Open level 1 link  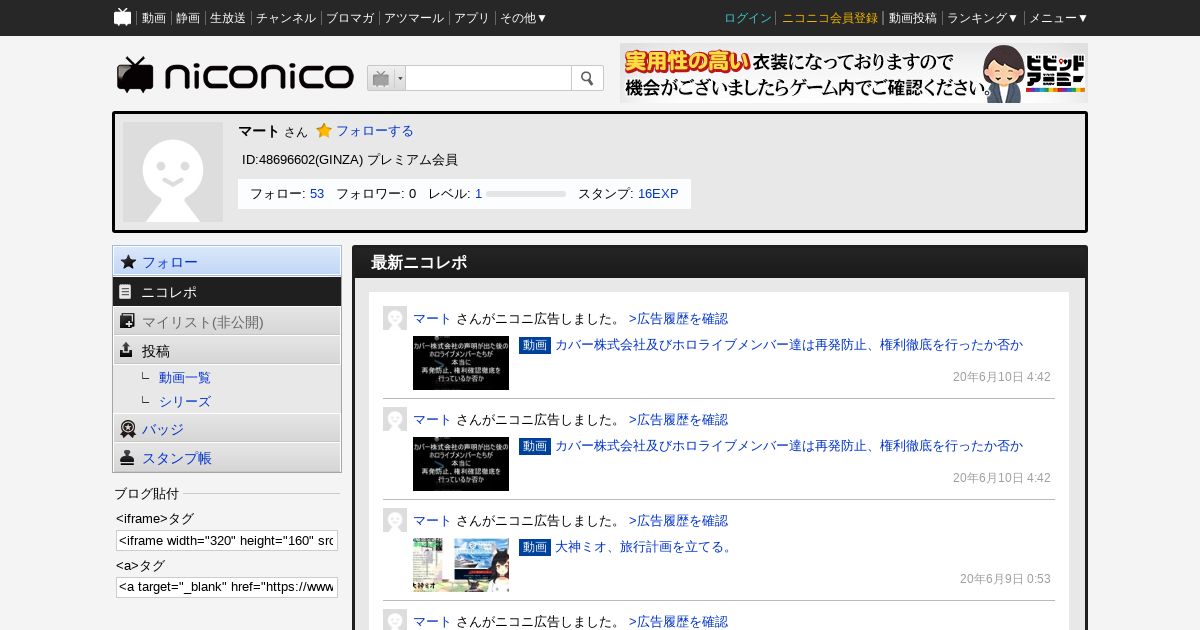pyautogui.click(x=478, y=194)
